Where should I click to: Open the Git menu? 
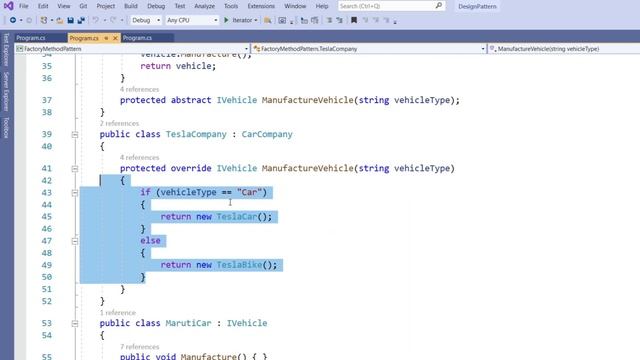pyautogui.click(x=83, y=6)
